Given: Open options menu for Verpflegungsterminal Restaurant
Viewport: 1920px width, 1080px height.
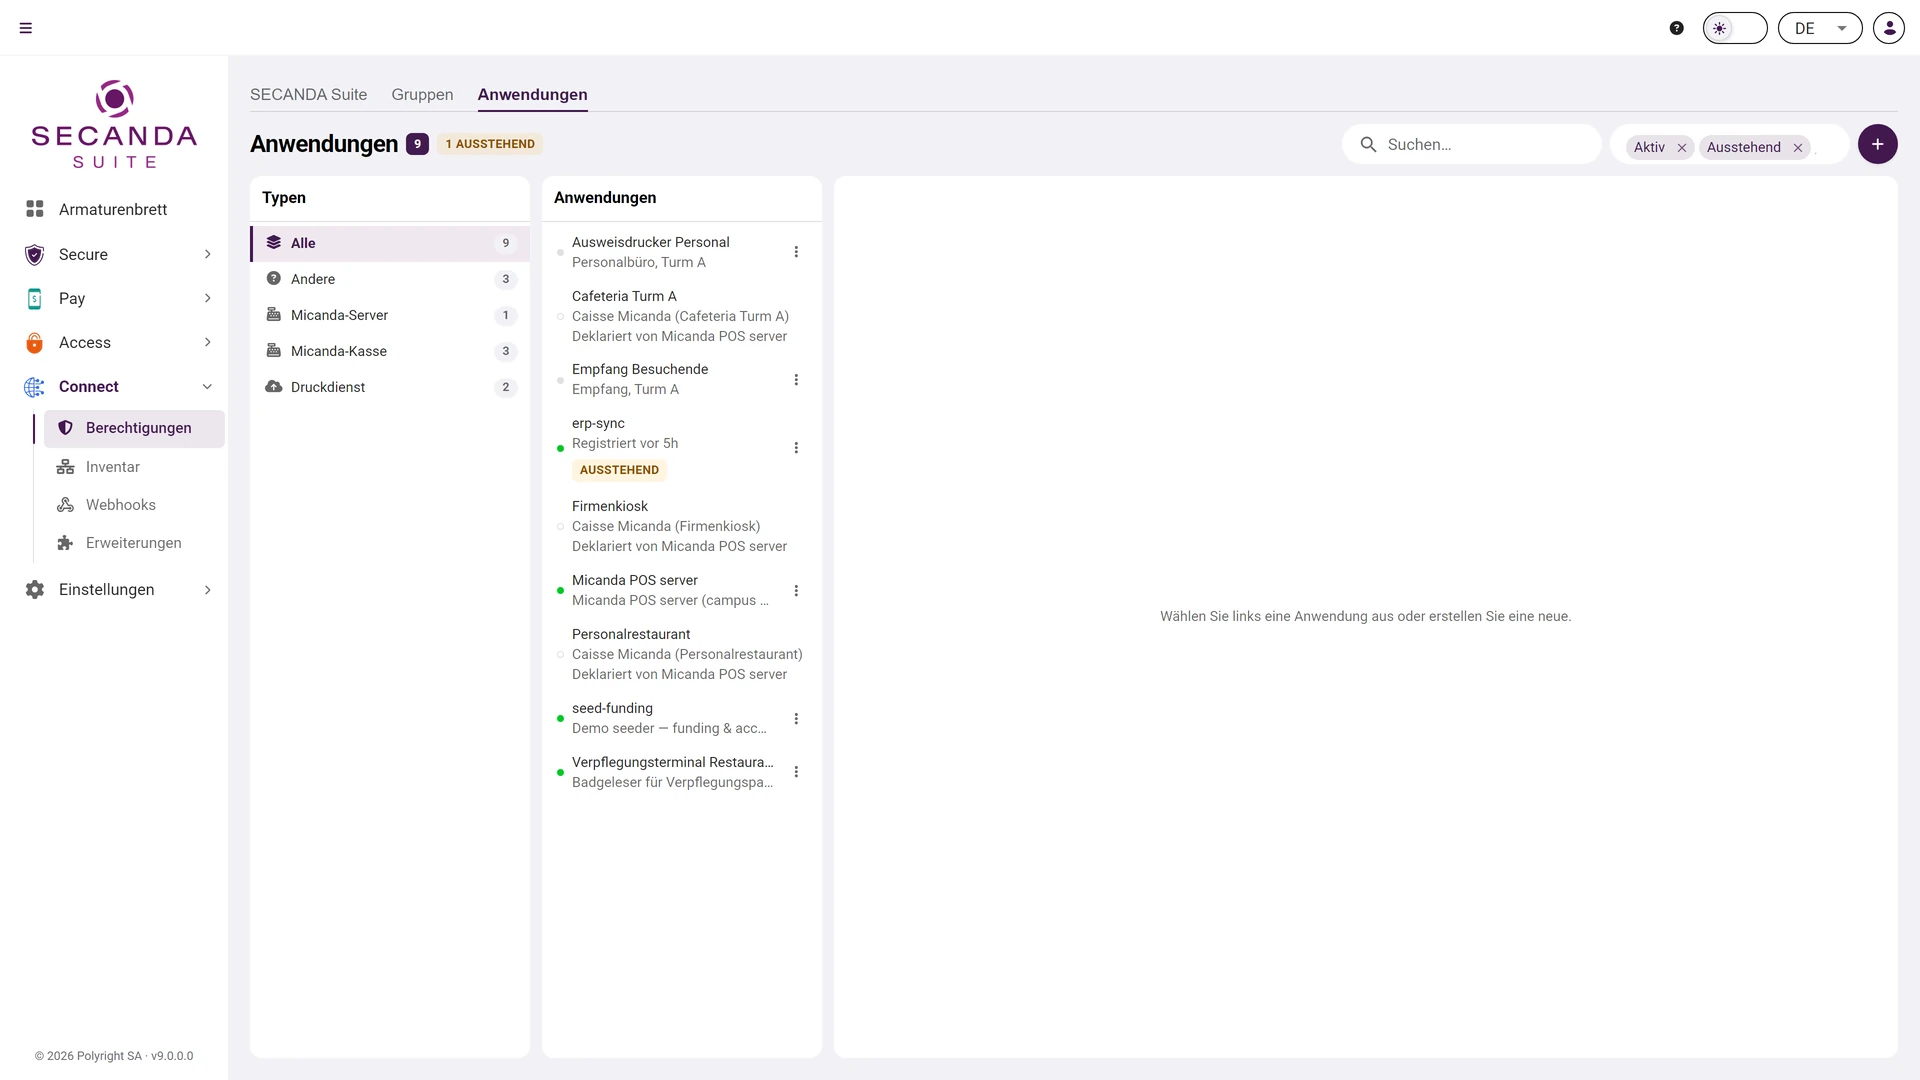Looking at the screenshot, I should 796,772.
